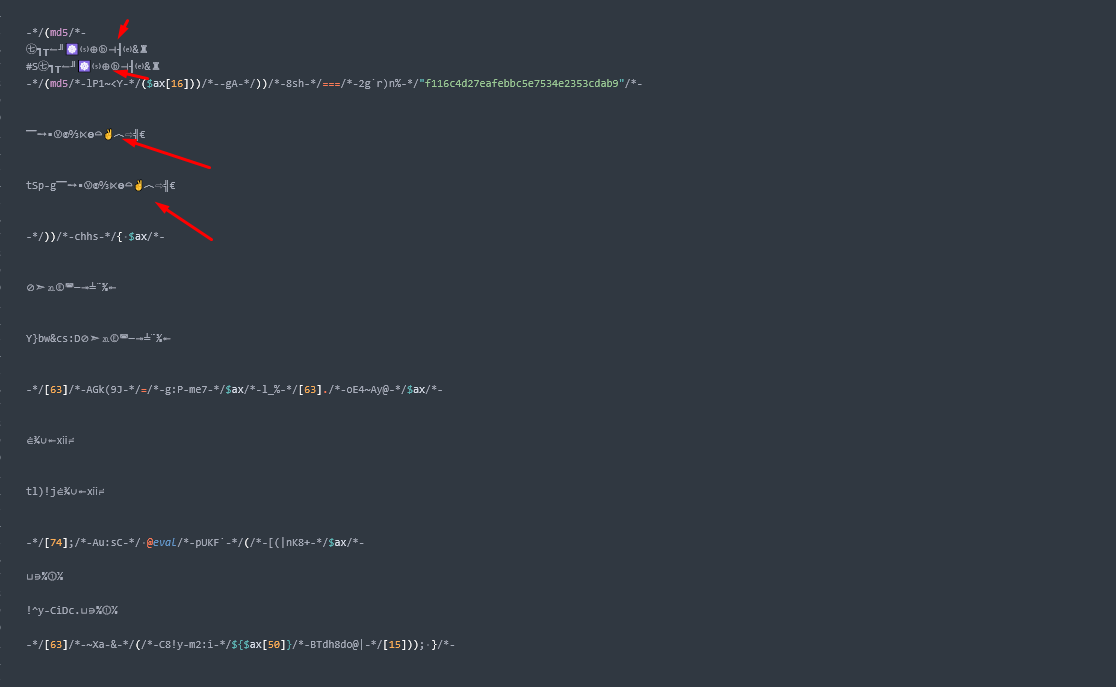Click the "@eval" function call
The height and width of the screenshot is (687, 1116).
tap(162, 542)
